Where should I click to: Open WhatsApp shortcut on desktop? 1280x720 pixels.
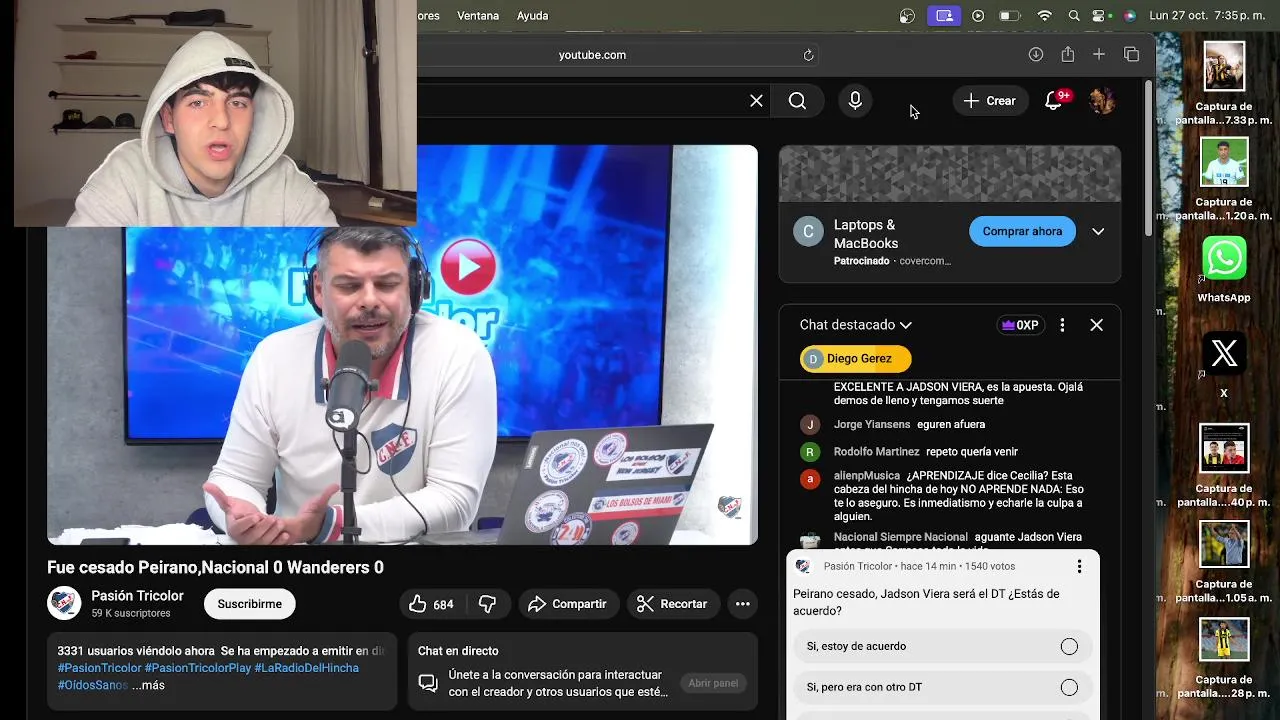pyautogui.click(x=1224, y=259)
